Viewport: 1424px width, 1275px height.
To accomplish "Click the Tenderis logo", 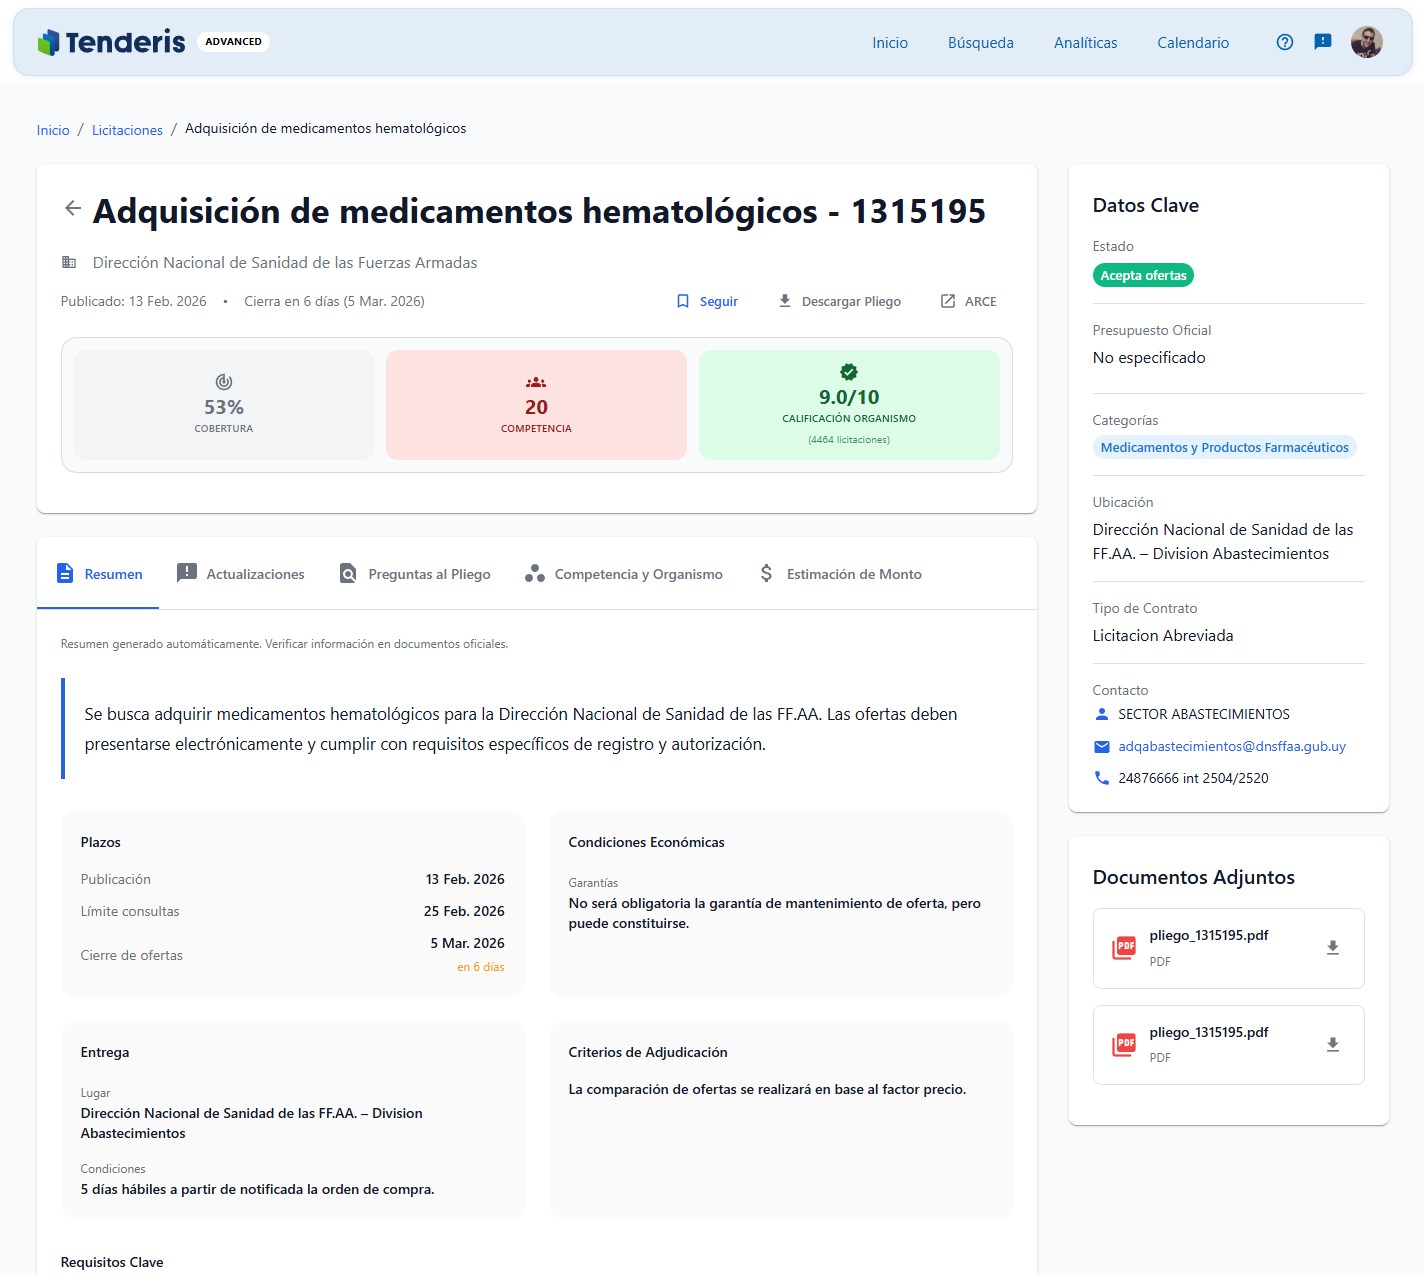I will click(112, 42).
